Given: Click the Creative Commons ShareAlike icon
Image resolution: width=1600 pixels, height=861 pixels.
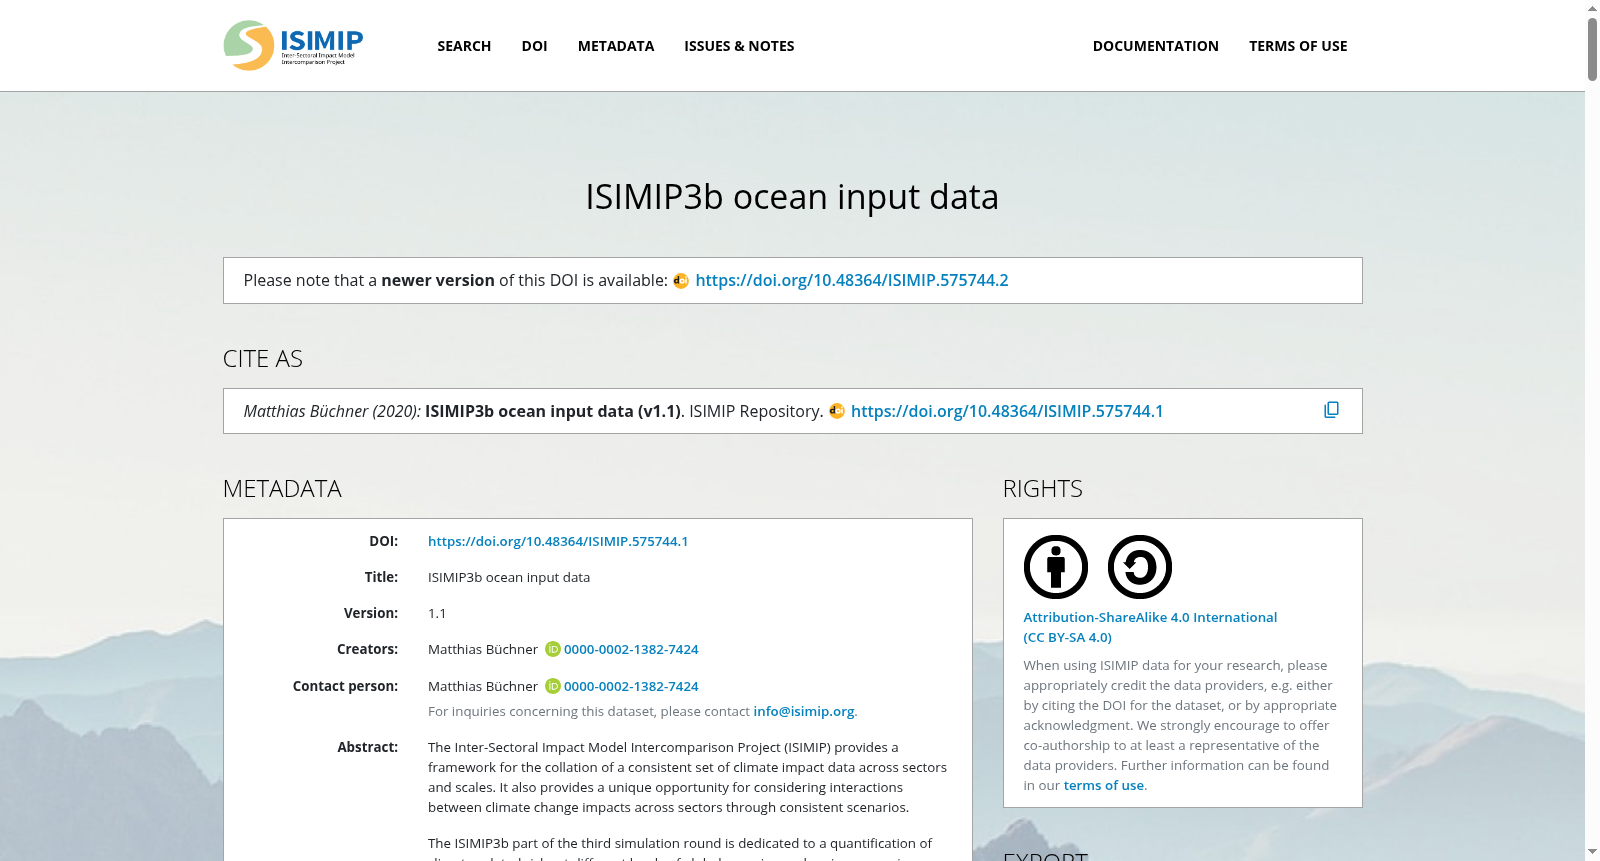Looking at the screenshot, I should point(1140,567).
